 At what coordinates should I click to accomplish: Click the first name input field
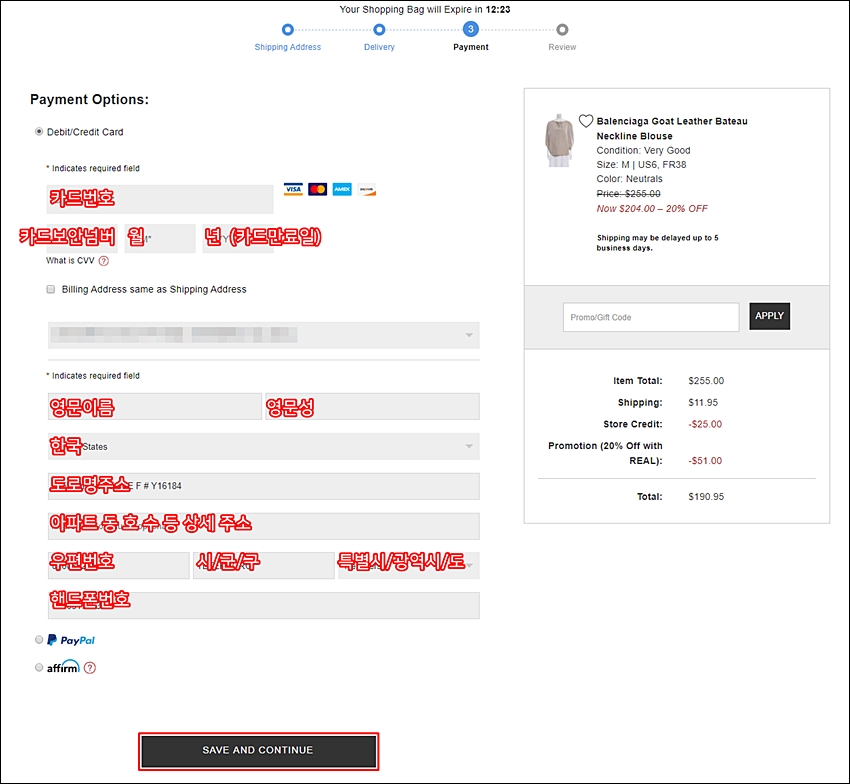[x=155, y=407]
